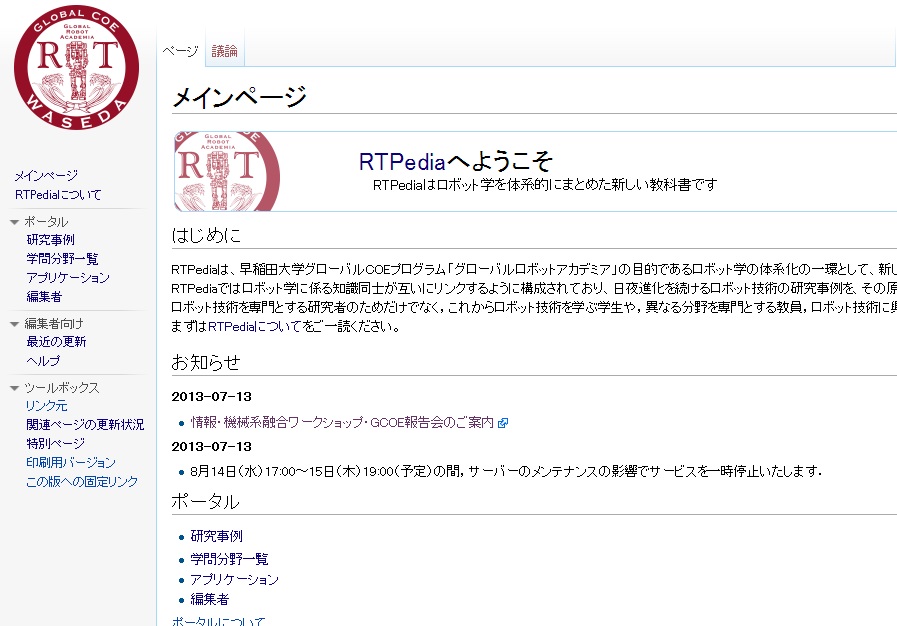897x626 pixels.
Task: Open 学問分野一覧 in the sidebar
Action: [62, 259]
